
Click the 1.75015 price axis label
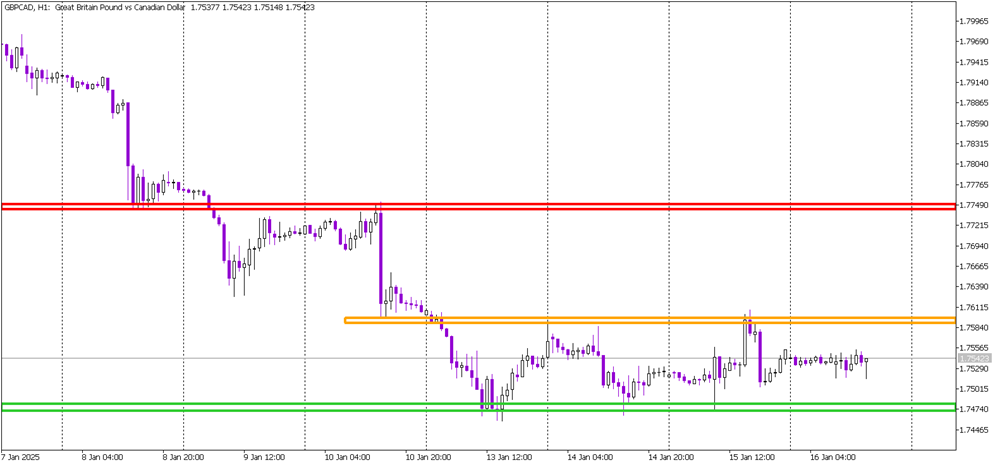coord(975,388)
